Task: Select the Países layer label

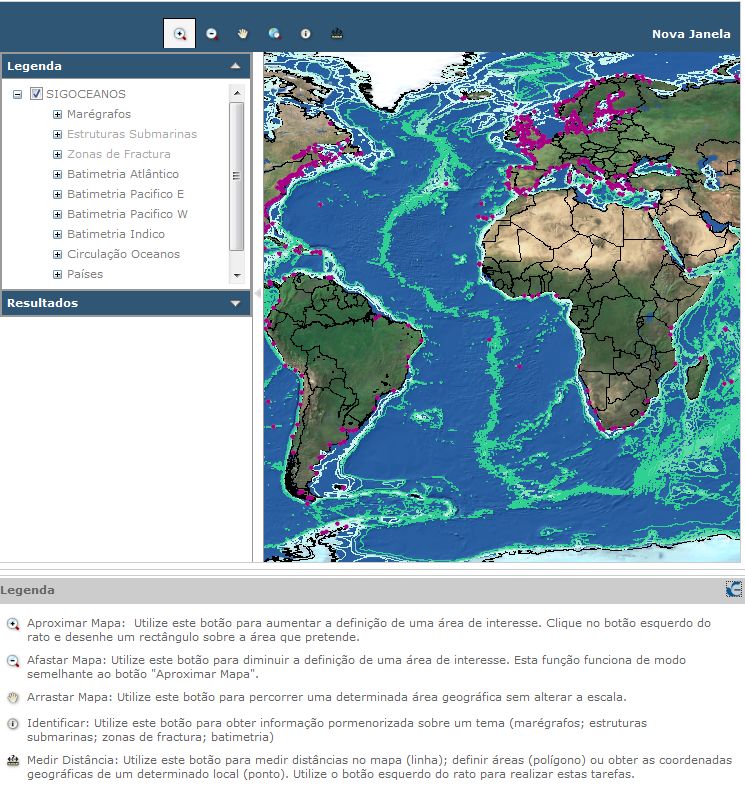Action: (x=85, y=274)
